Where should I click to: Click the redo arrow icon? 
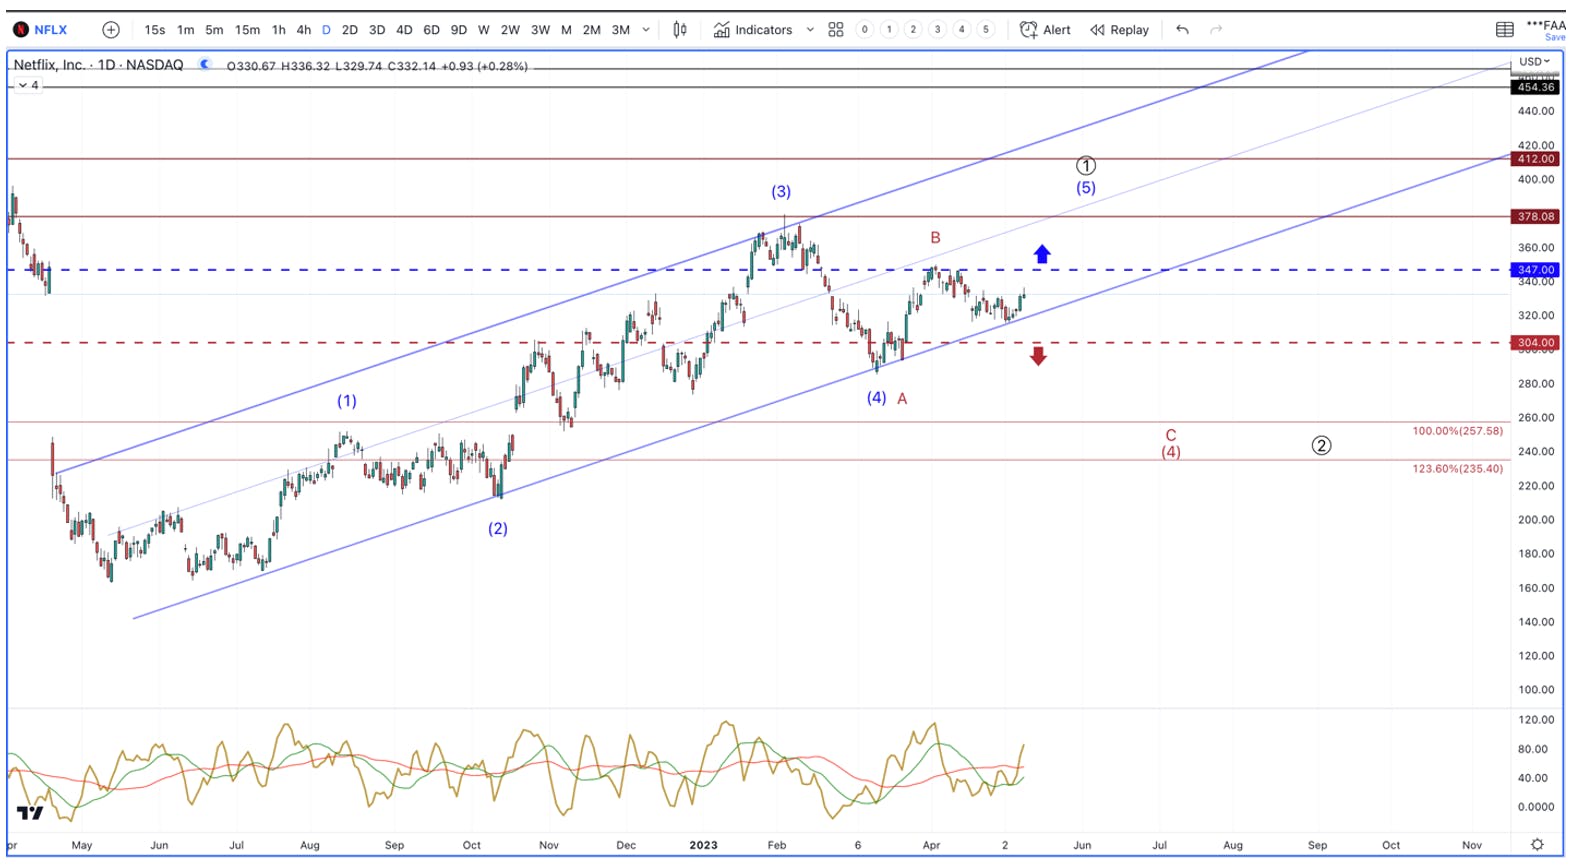coord(1216,30)
